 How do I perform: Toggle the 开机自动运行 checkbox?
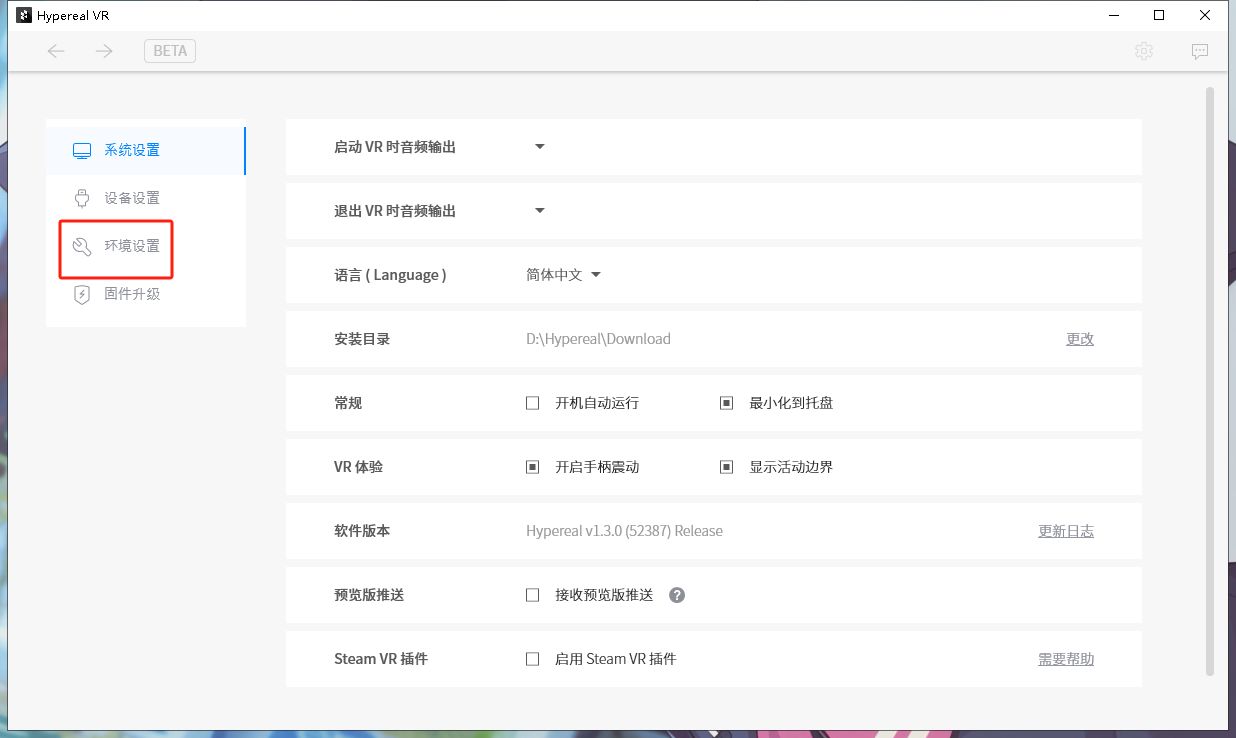(x=533, y=403)
